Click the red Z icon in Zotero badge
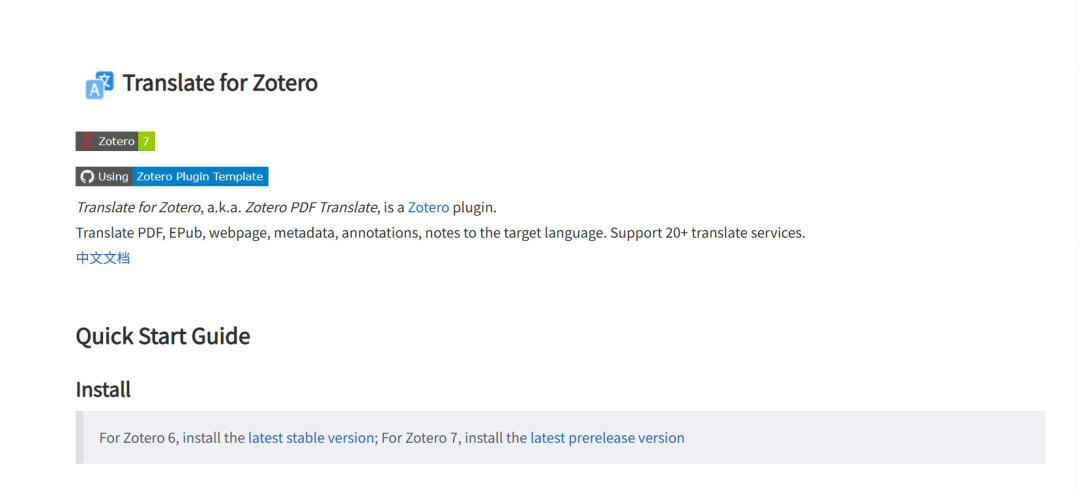This screenshot has width=1080, height=491. 87,141
